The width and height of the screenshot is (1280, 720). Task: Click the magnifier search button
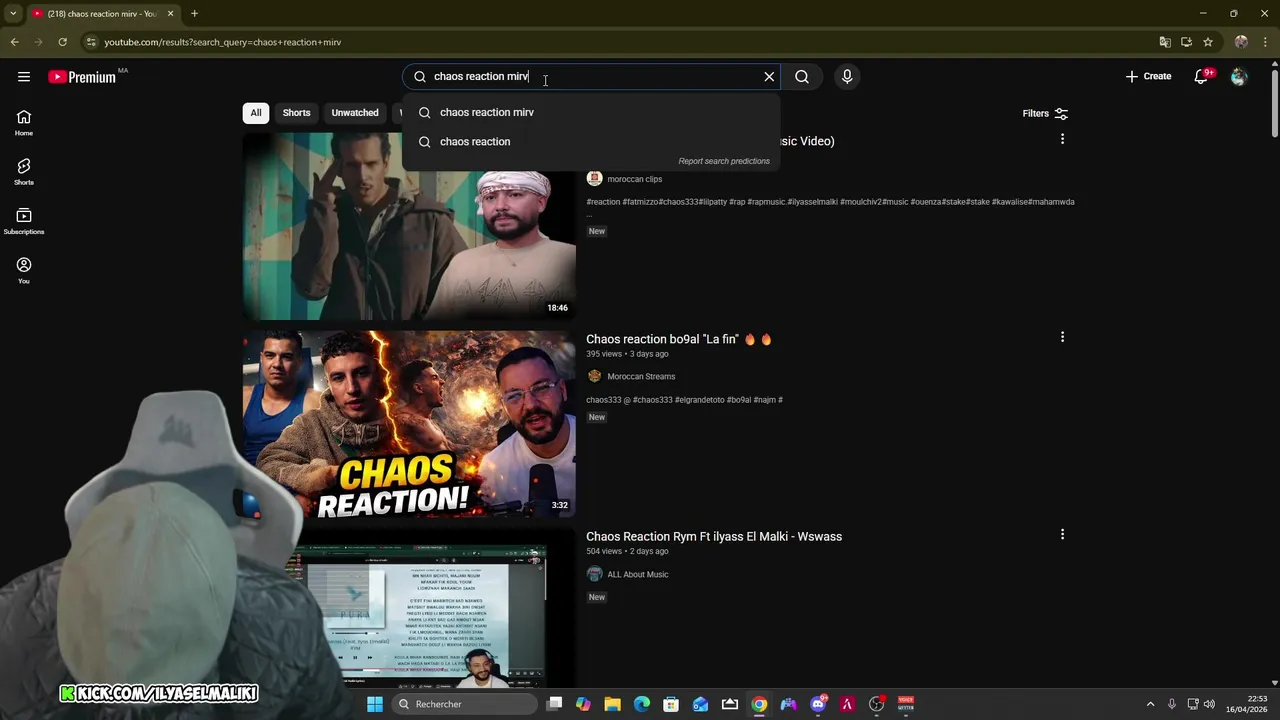point(802,77)
